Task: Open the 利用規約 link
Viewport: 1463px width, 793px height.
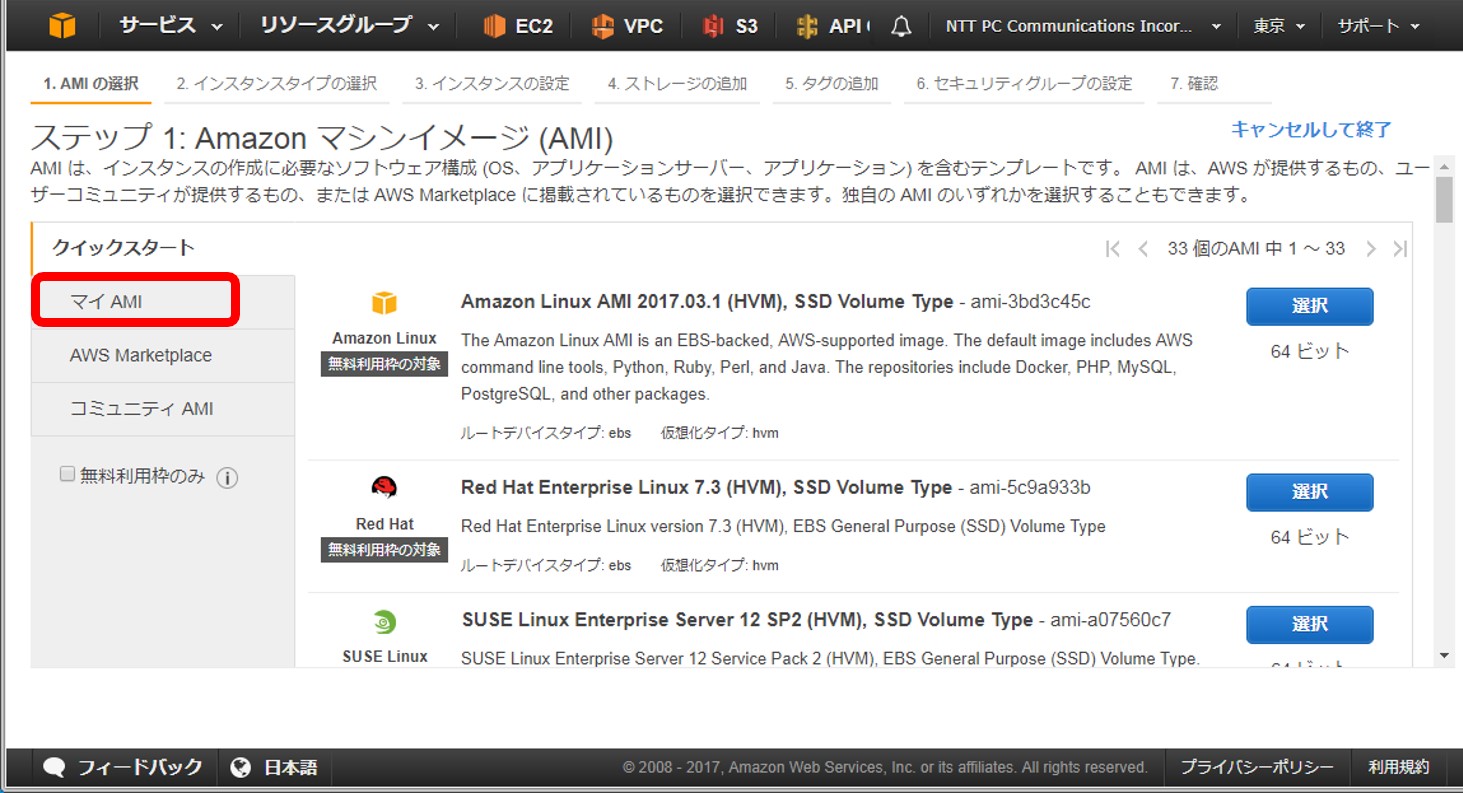Action: pyautogui.click(x=1399, y=768)
